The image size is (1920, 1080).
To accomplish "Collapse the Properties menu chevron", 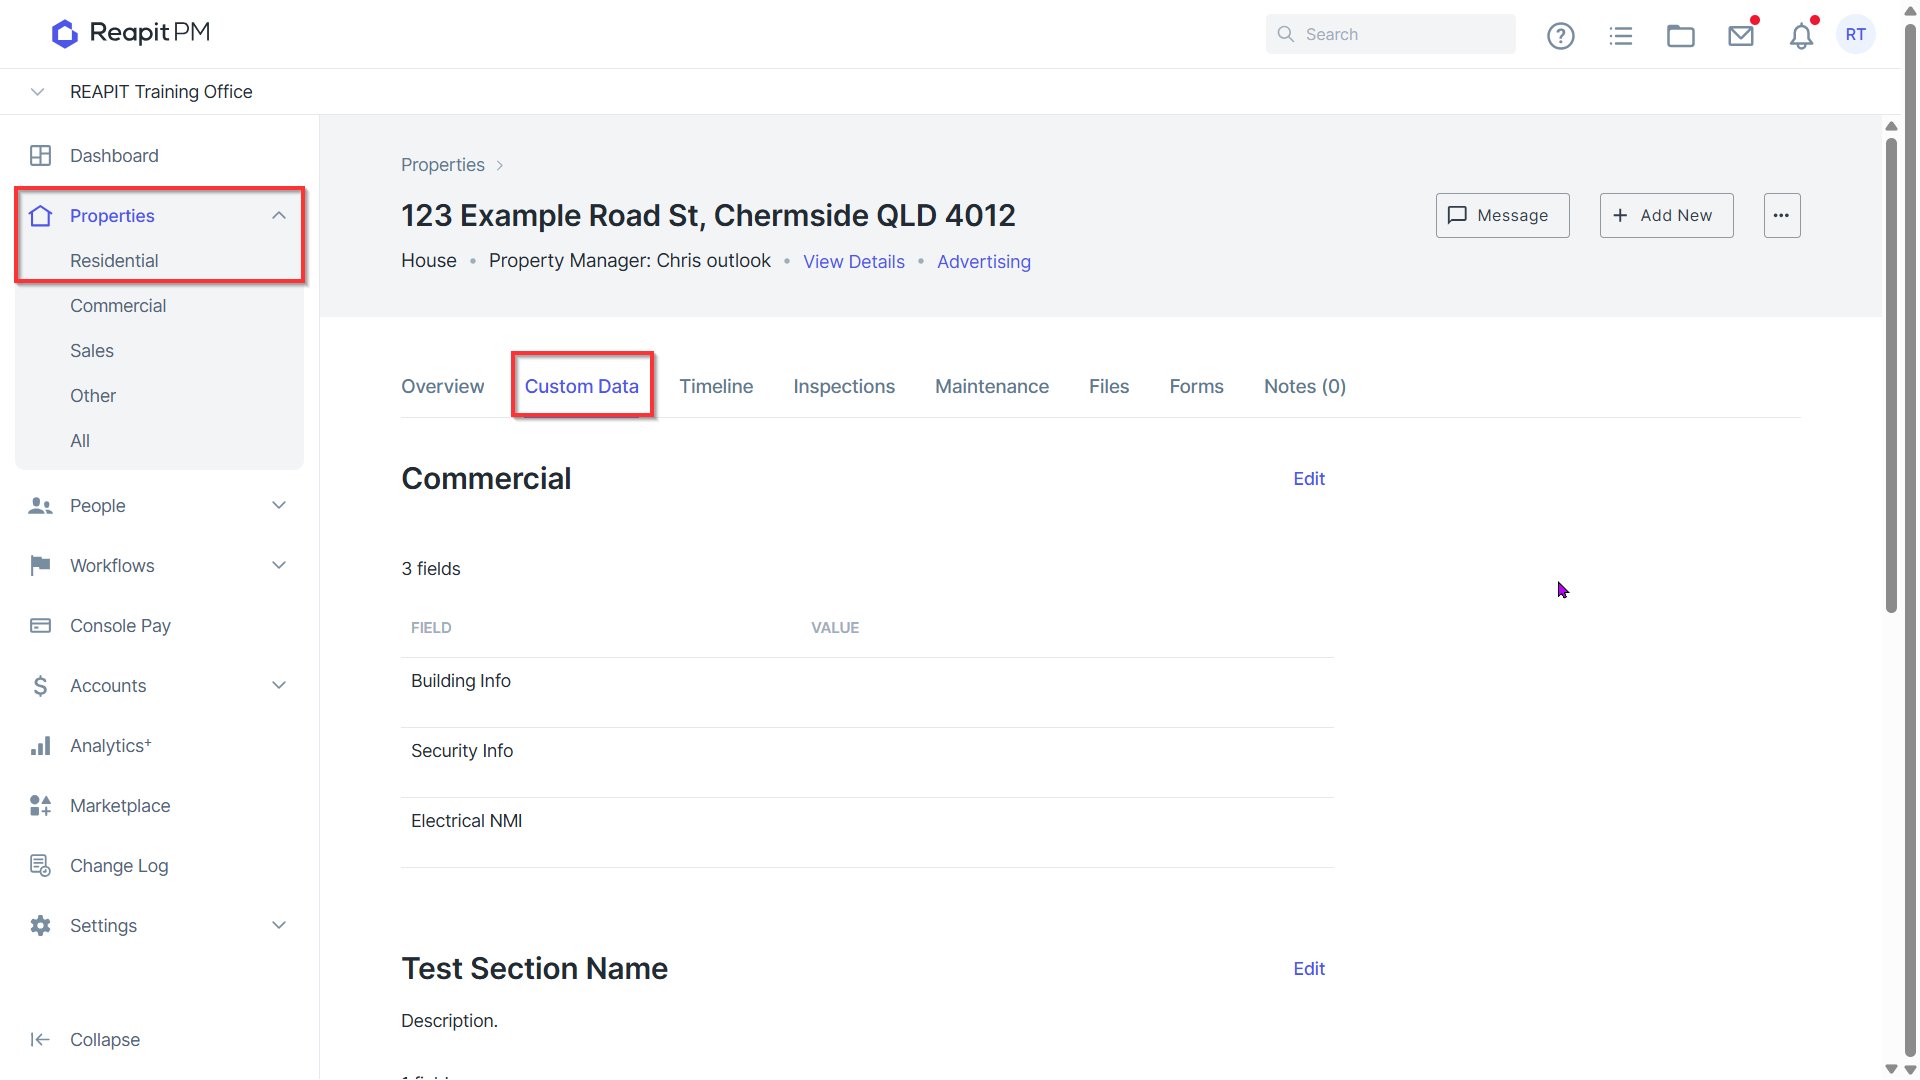I will click(x=279, y=216).
